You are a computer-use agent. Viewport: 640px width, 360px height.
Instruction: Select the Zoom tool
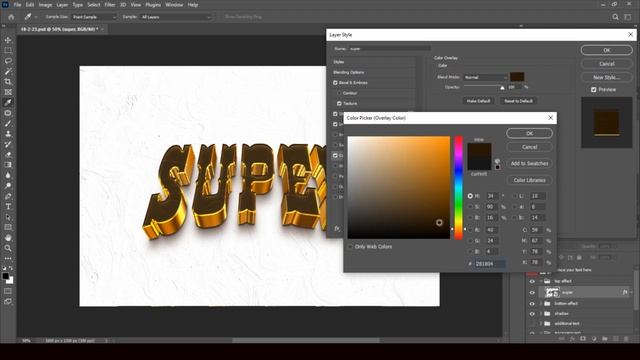(8, 248)
